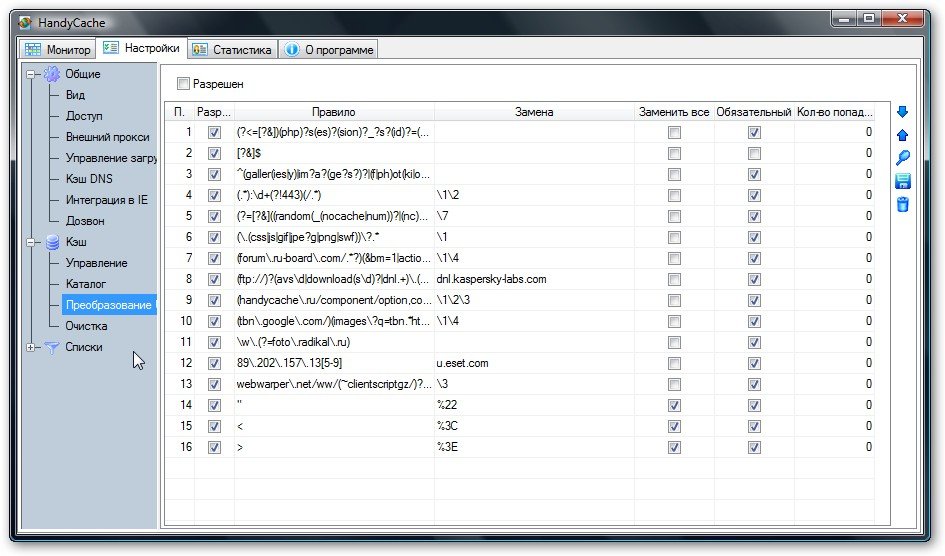The width and height of the screenshot is (945, 556).
Task: Enable the Разрешен checkbox
Action: [x=183, y=84]
